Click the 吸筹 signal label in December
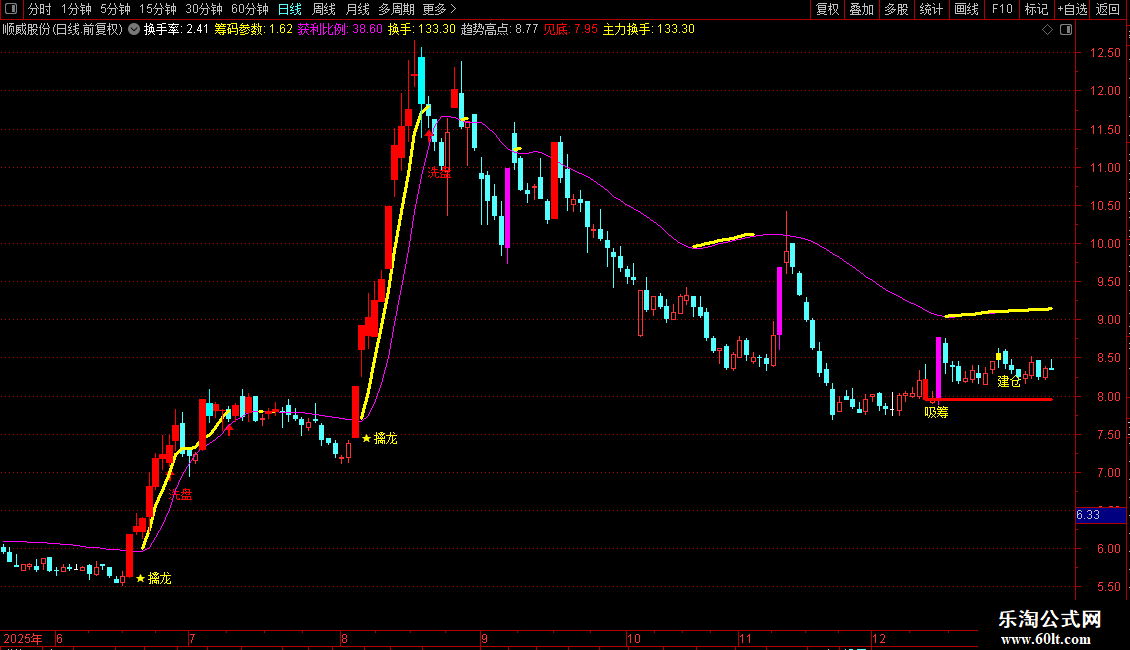 coord(936,412)
